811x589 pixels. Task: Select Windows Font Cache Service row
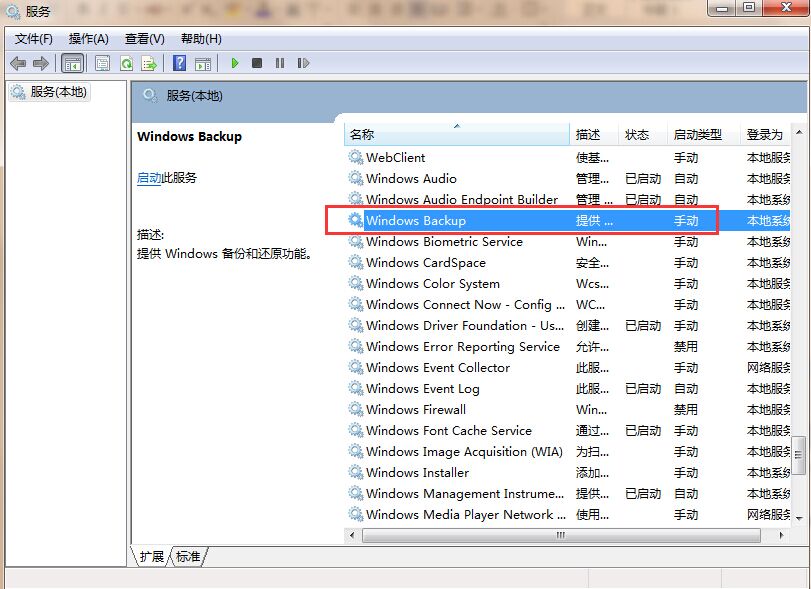[568, 431]
